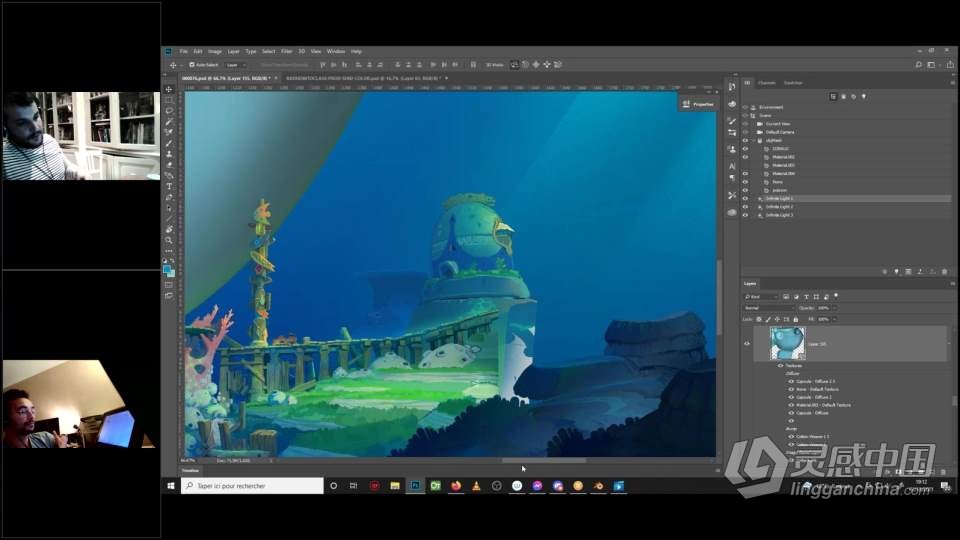Select the Move tool in the toolbox
The image size is (960, 540).
pos(169,89)
